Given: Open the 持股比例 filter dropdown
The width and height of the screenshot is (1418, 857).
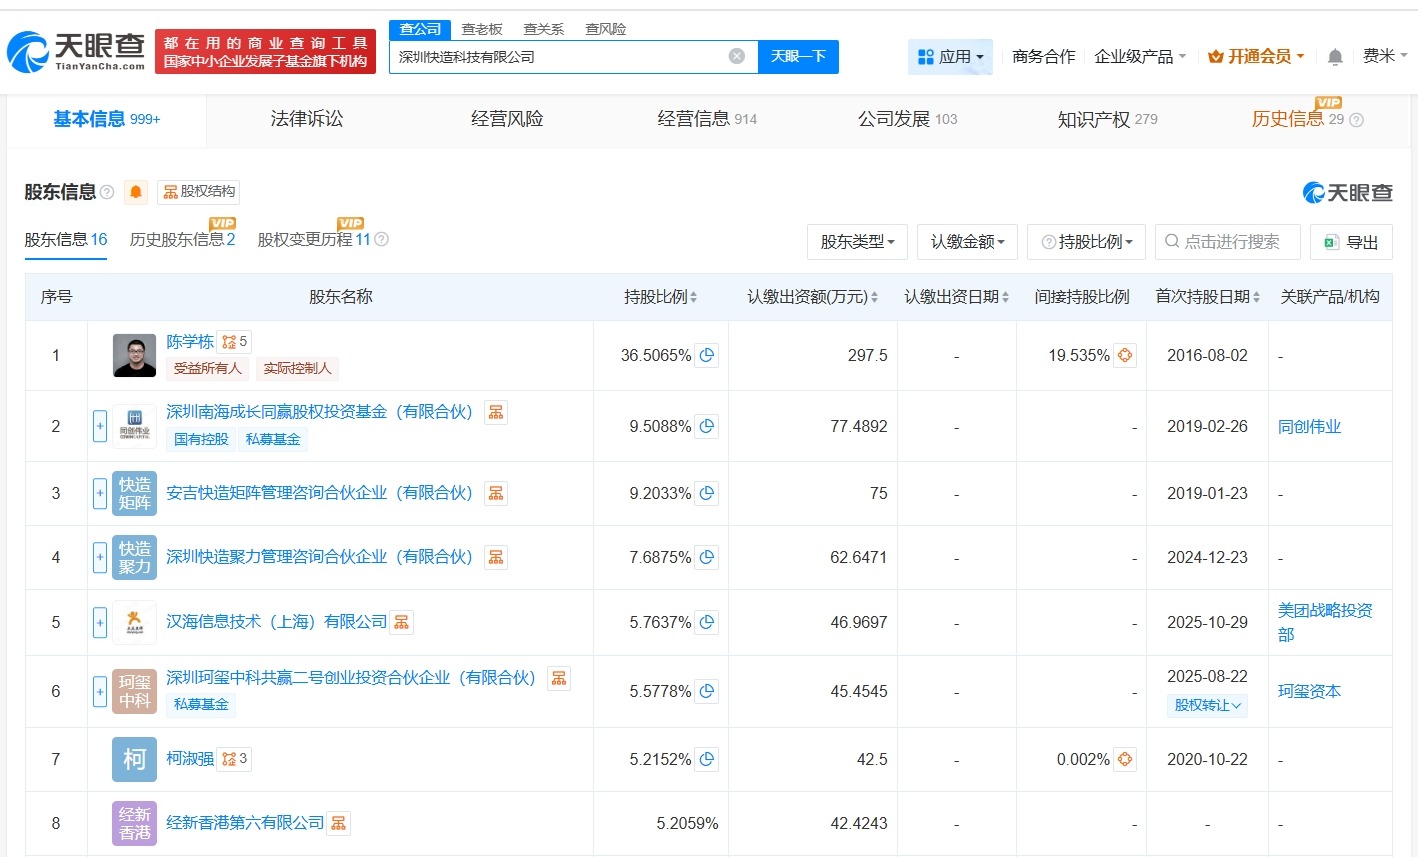Looking at the screenshot, I should click(1086, 241).
